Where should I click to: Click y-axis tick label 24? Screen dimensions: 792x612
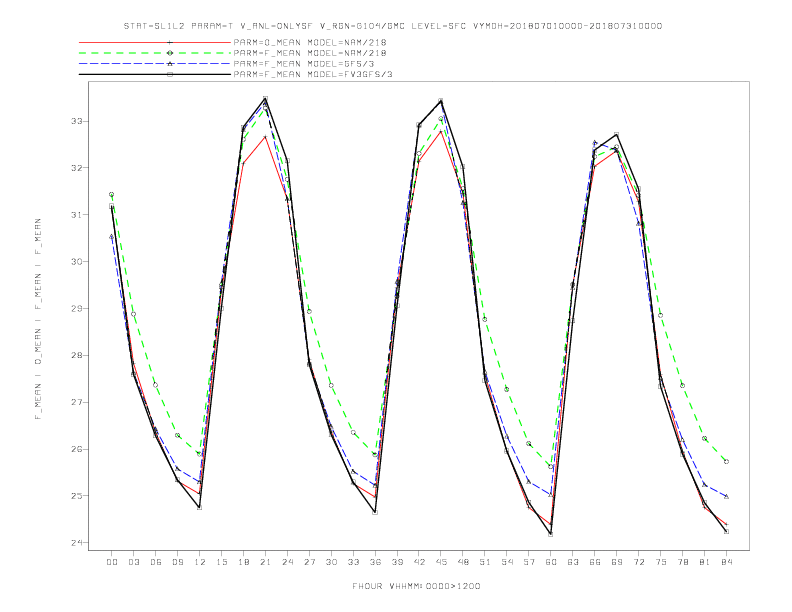[x=77, y=543]
